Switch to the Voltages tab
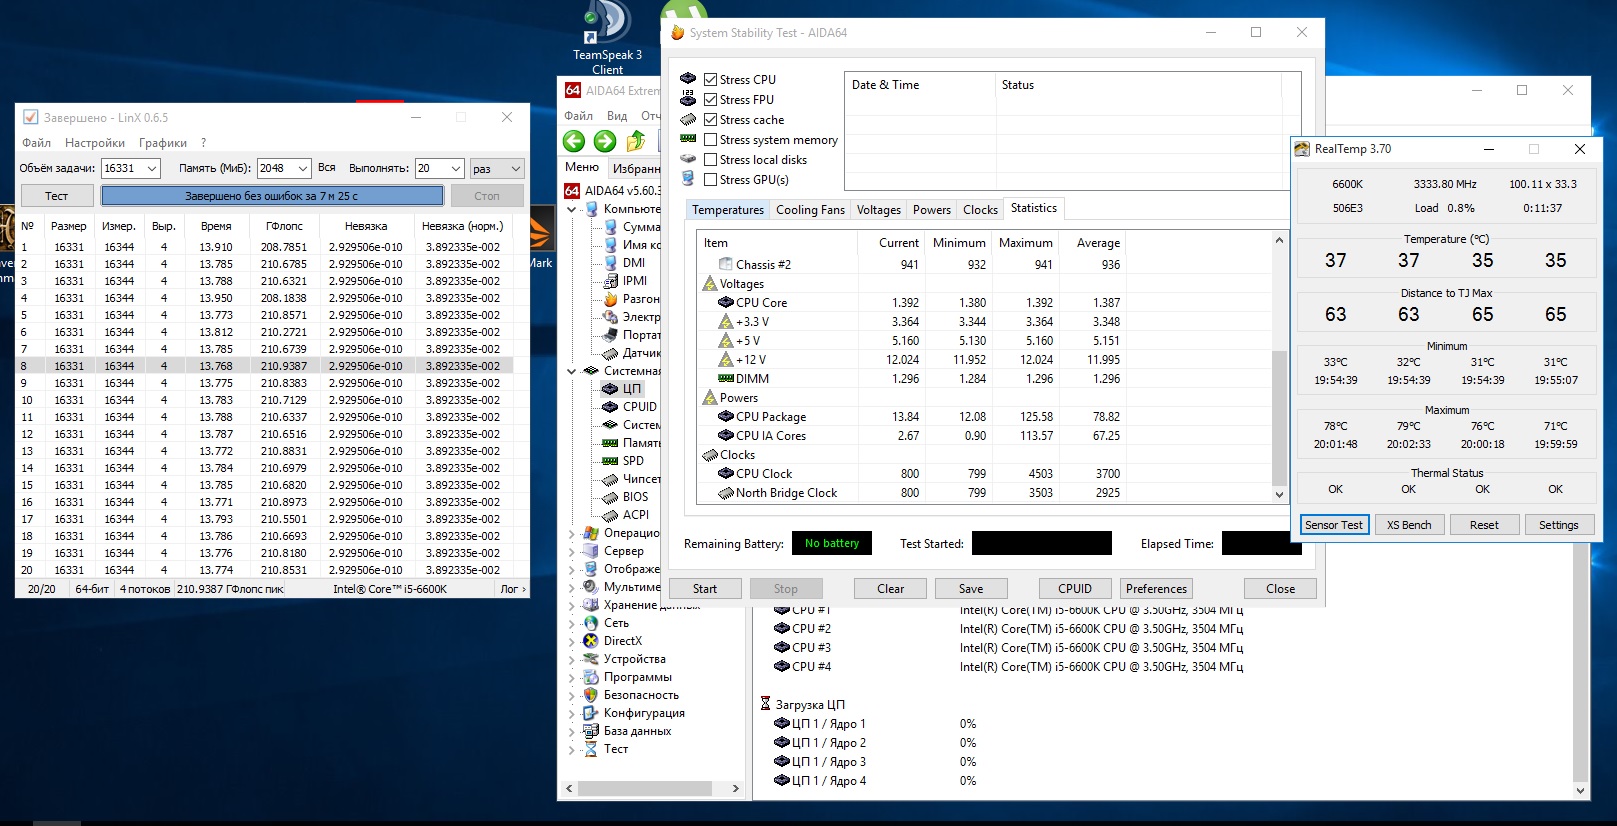The image size is (1617, 826). 879,210
